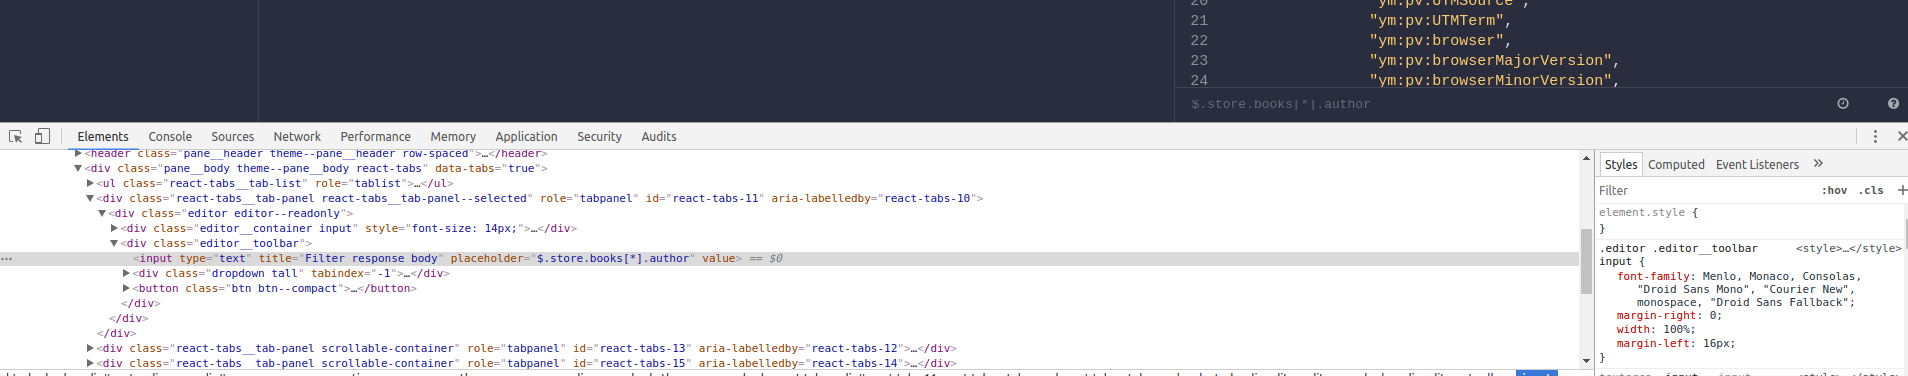Viewport: 1908px width, 376px height.
Task: Switch to the Console tab
Action: click(x=170, y=137)
